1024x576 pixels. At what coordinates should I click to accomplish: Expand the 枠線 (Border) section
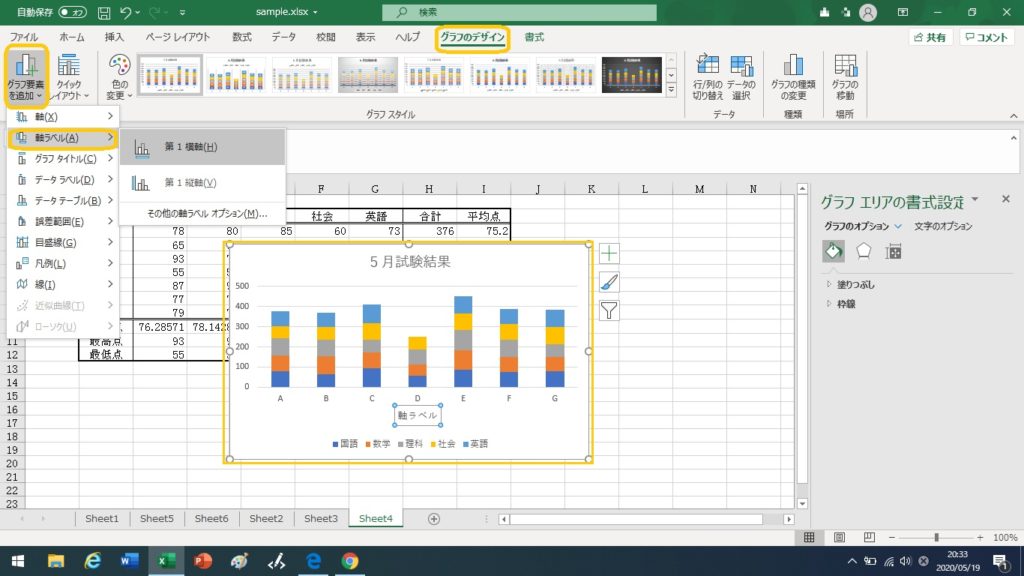(845, 303)
